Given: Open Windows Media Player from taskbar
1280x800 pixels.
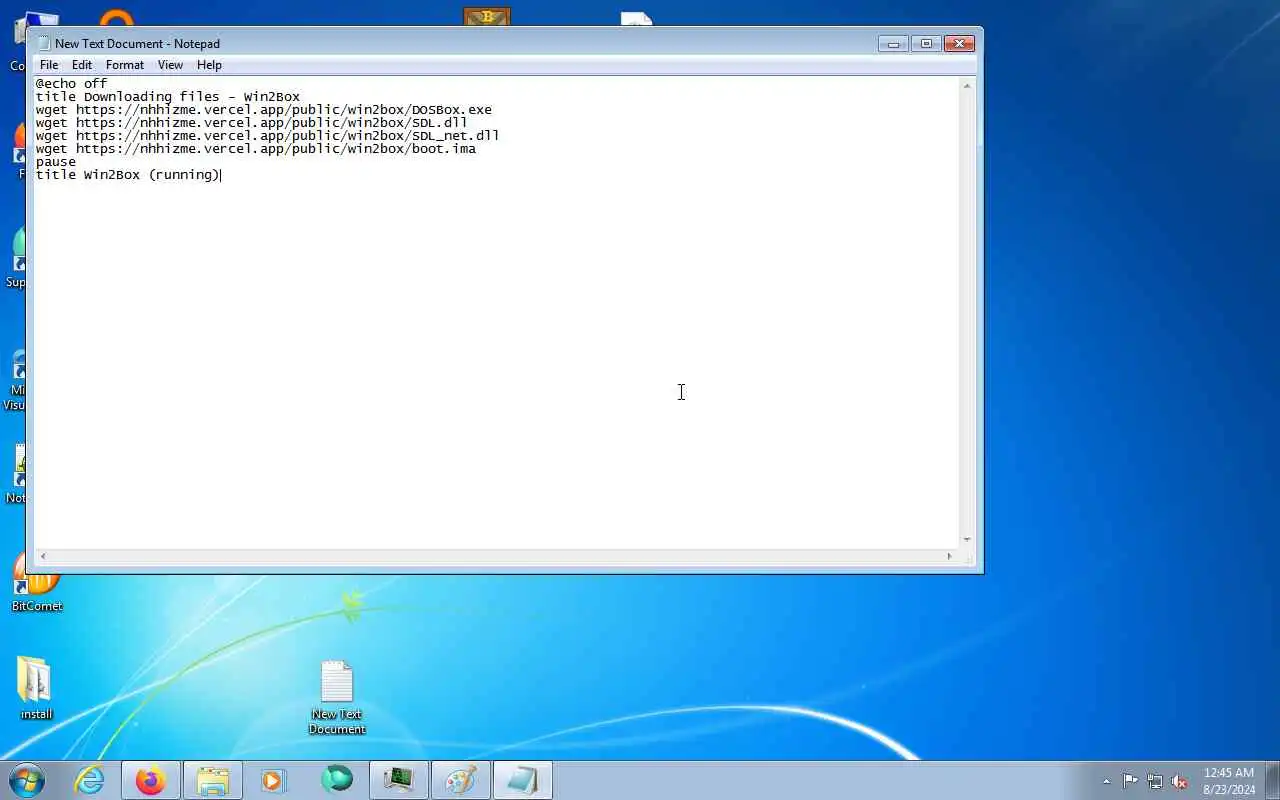Looking at the screenshot, I should (274, 780).
